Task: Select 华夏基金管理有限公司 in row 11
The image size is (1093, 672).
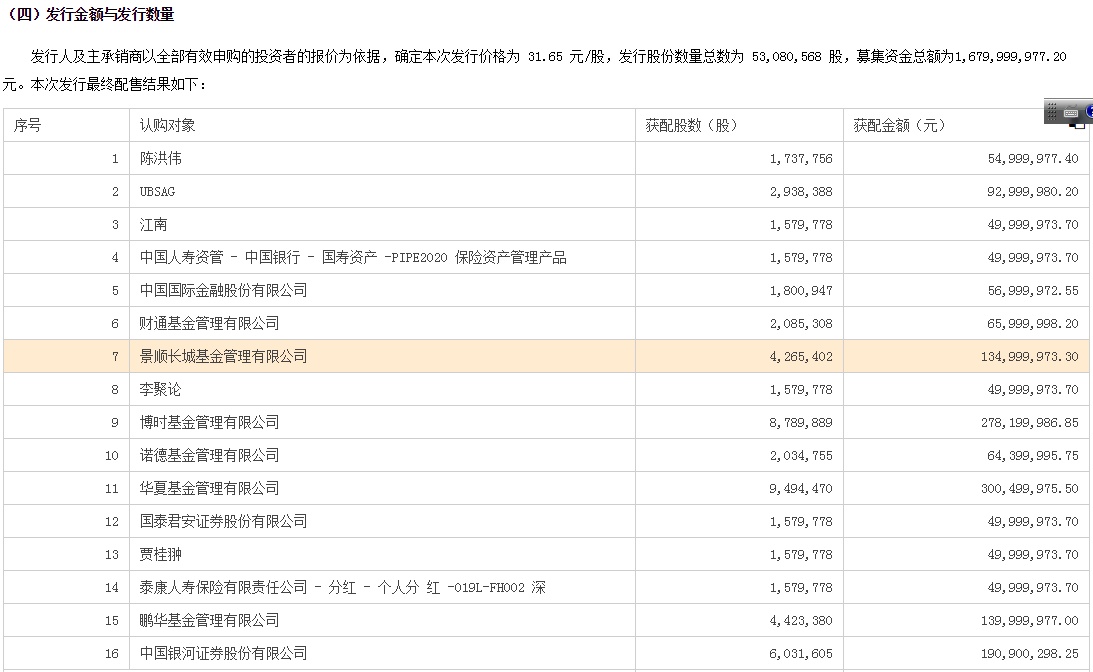Action: [x=209, y=488]
